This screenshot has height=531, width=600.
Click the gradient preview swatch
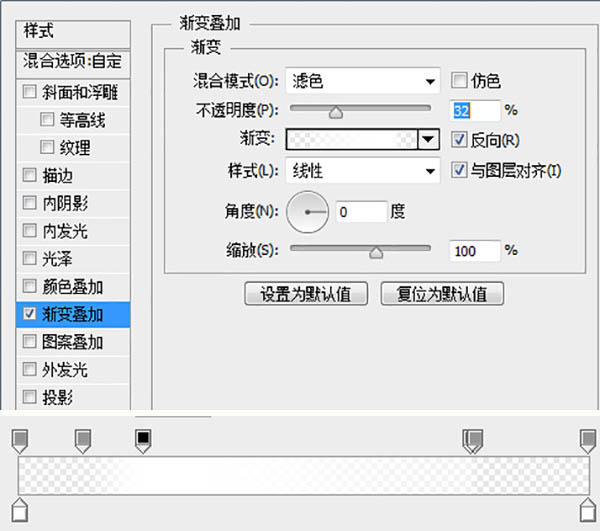352,139
